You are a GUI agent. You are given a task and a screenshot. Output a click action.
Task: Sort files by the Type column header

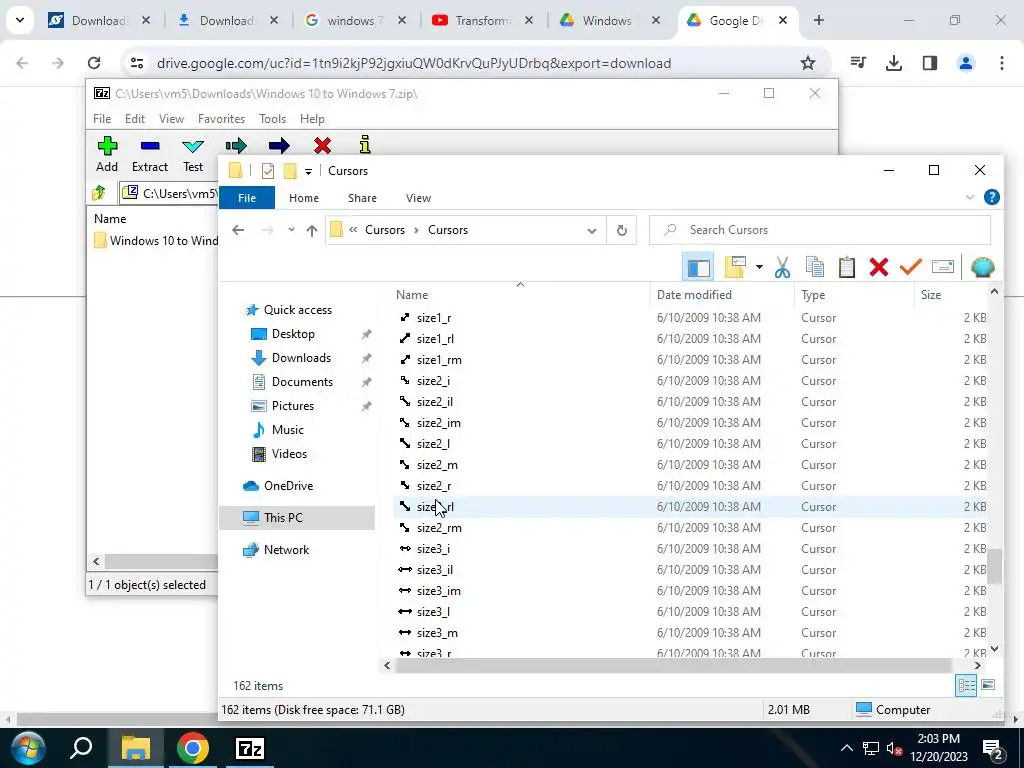coord(813,295)
